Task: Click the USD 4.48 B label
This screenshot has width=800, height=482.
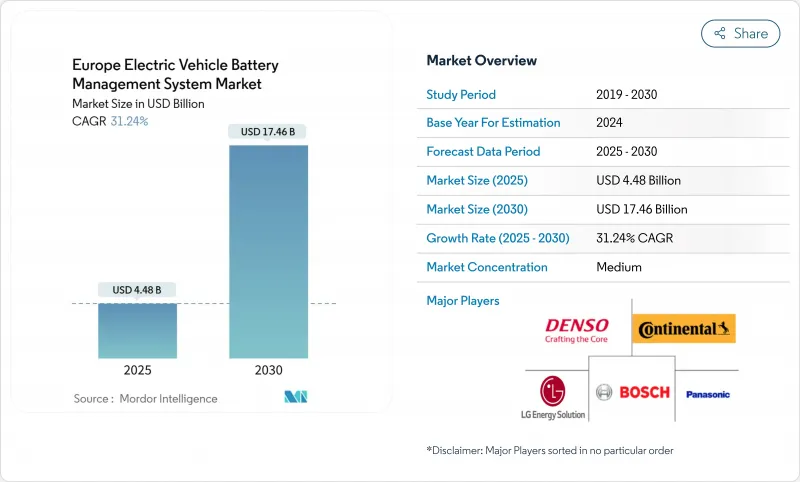Action: (138, 290)
